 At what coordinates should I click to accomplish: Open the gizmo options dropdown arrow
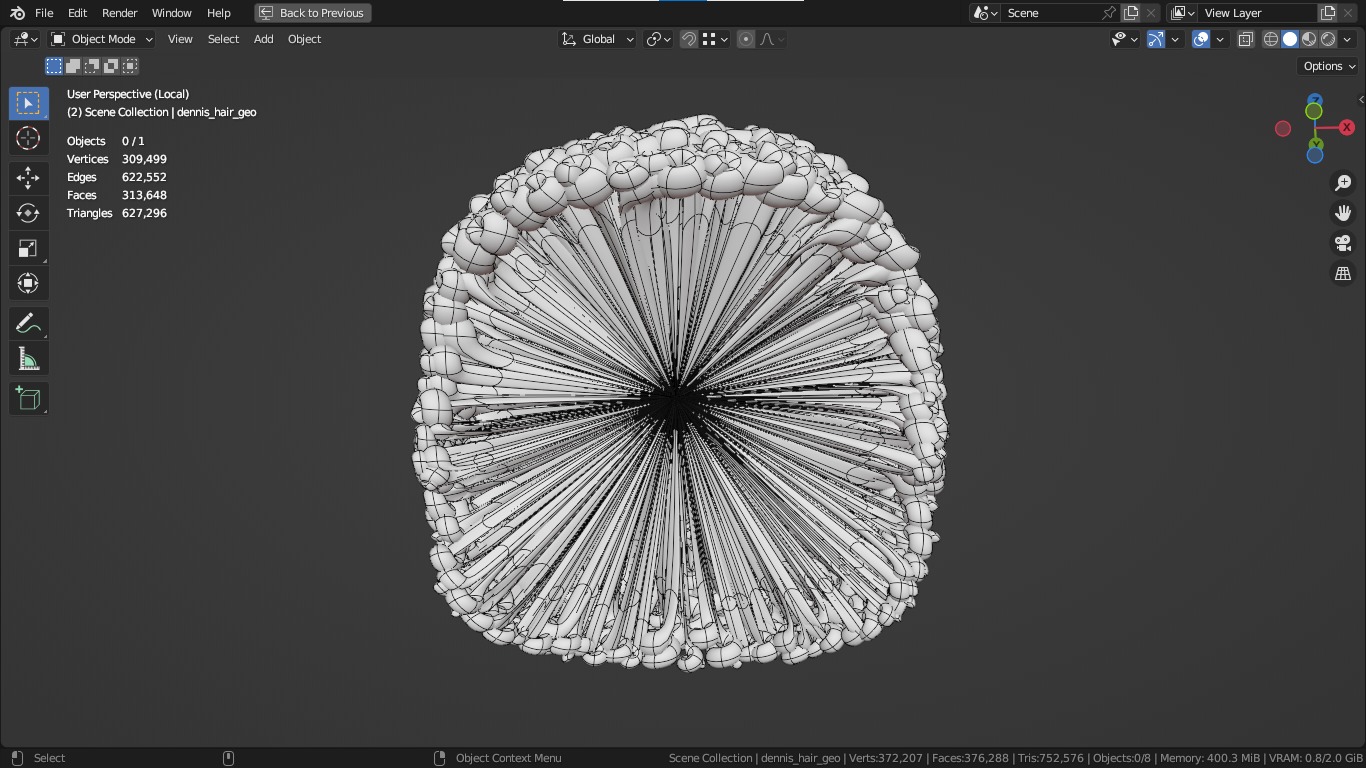[1175, 39]
